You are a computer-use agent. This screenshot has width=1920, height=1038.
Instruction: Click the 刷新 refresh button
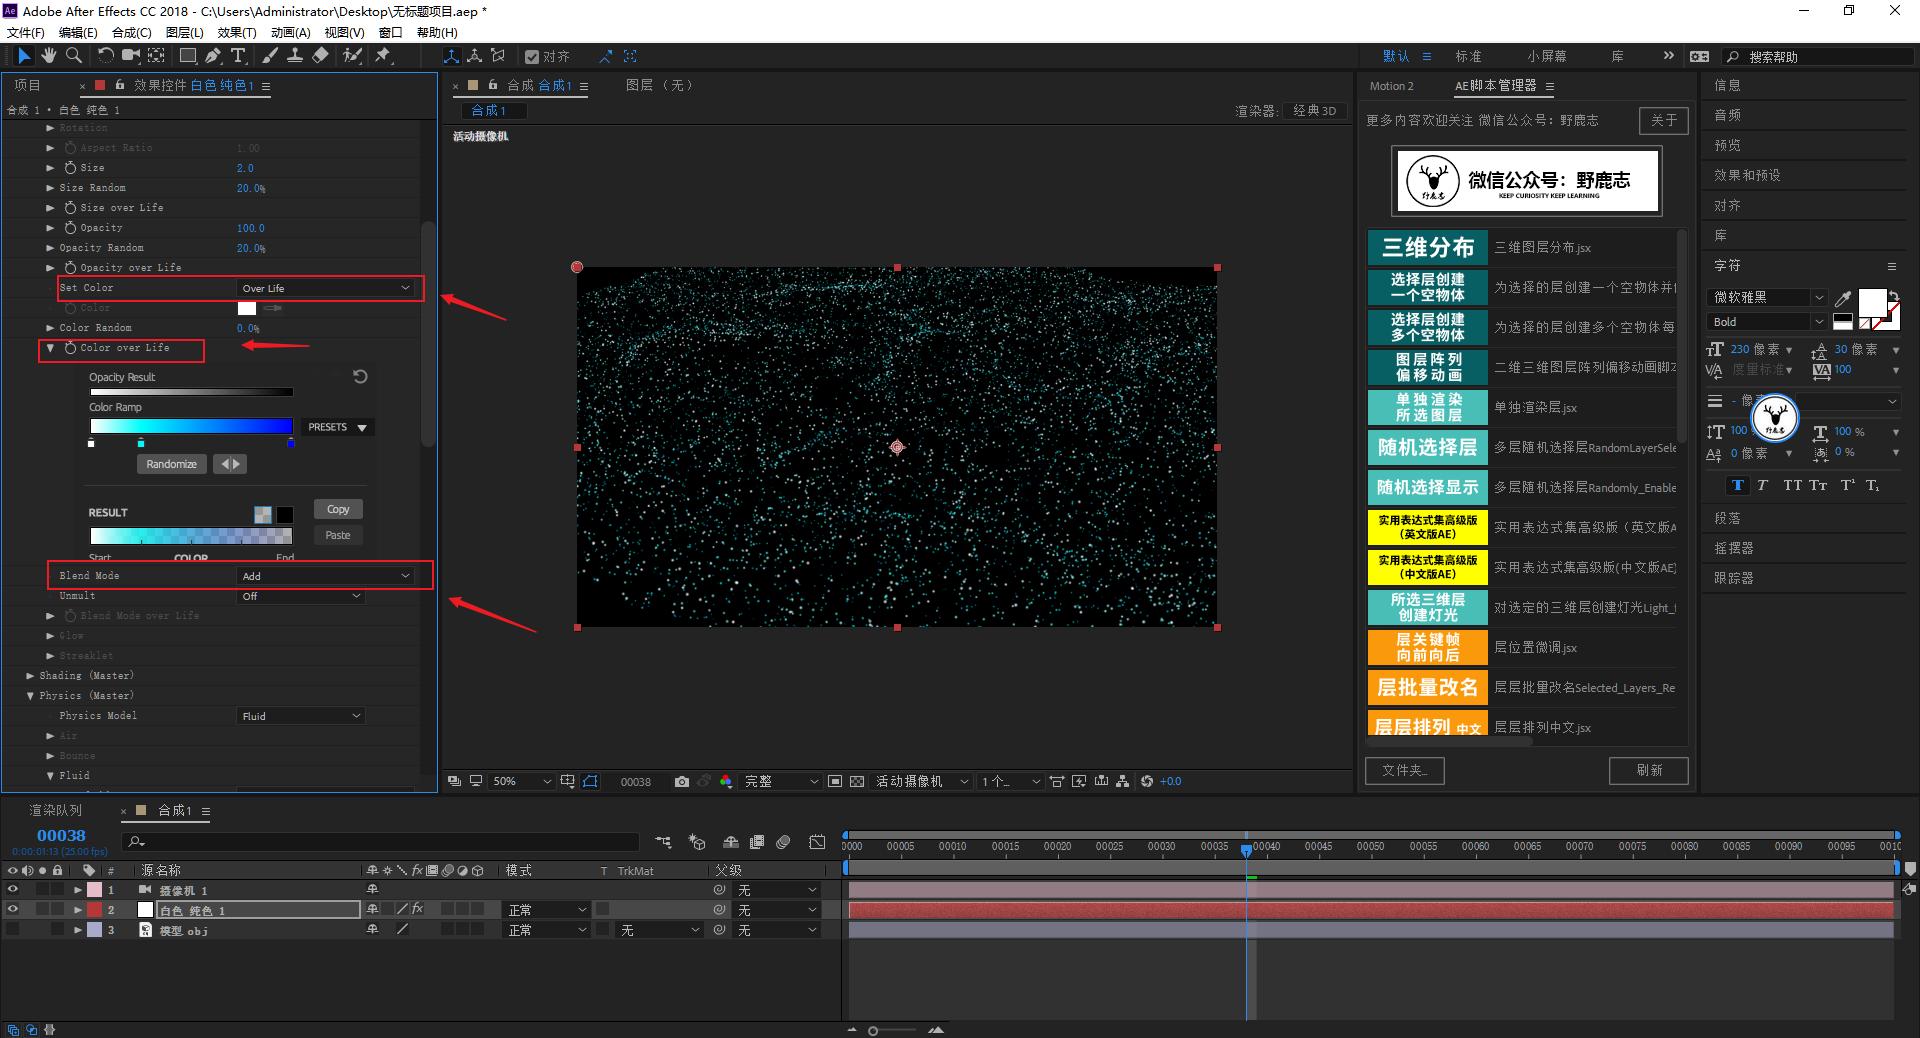[x=1648, y=770]
